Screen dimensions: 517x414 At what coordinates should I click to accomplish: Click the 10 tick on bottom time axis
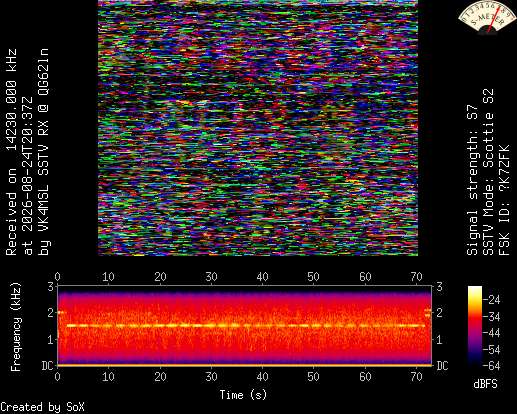tap(108, 377)
